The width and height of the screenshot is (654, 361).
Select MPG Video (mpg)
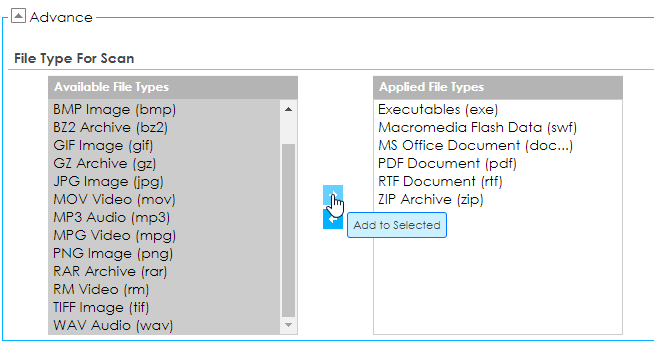click(x=165, y=236)
